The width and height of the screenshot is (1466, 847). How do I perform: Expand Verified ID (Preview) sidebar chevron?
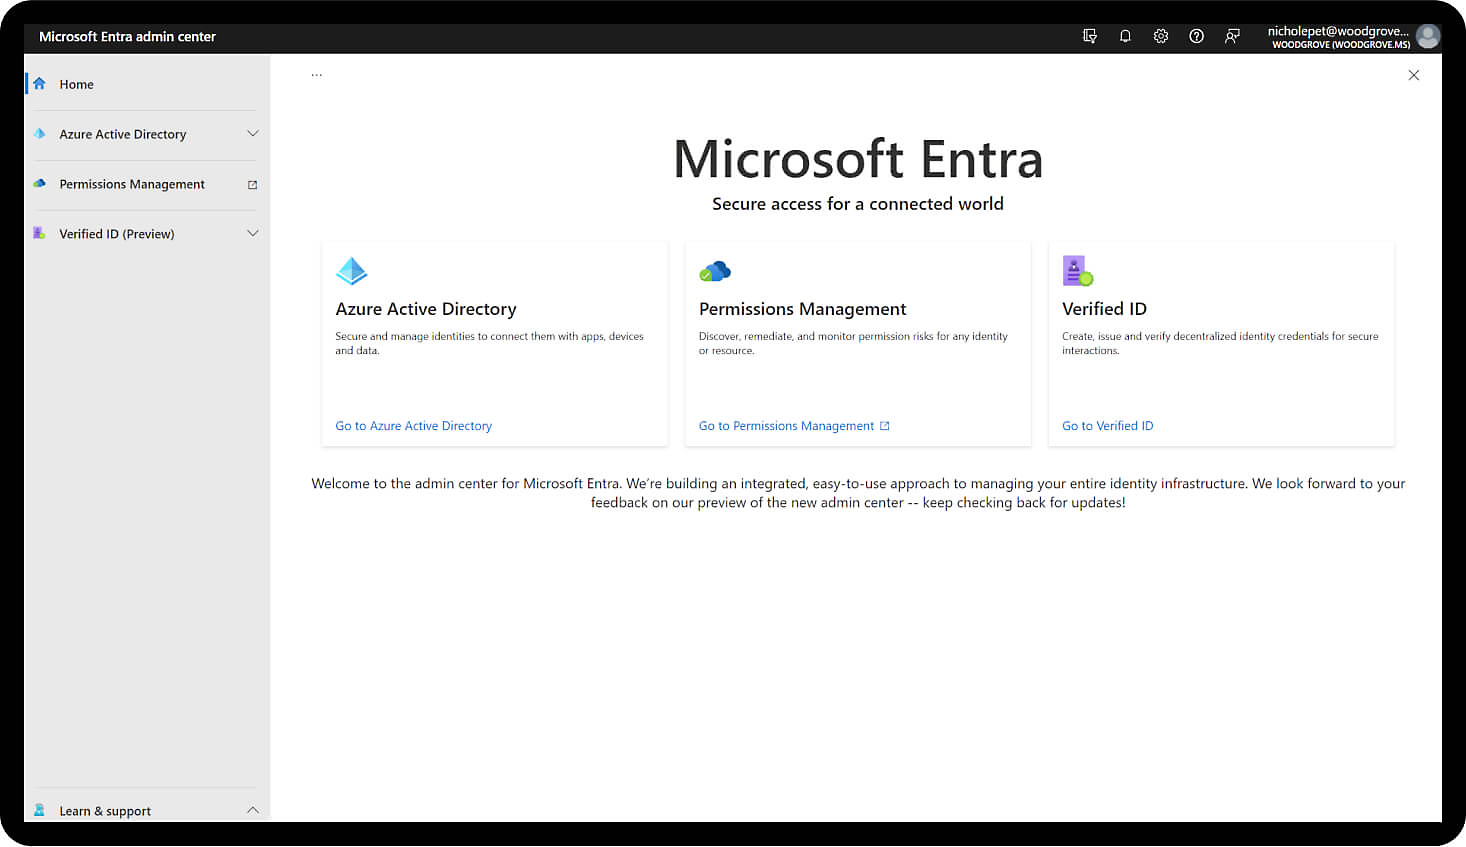[x=252, y=234]
